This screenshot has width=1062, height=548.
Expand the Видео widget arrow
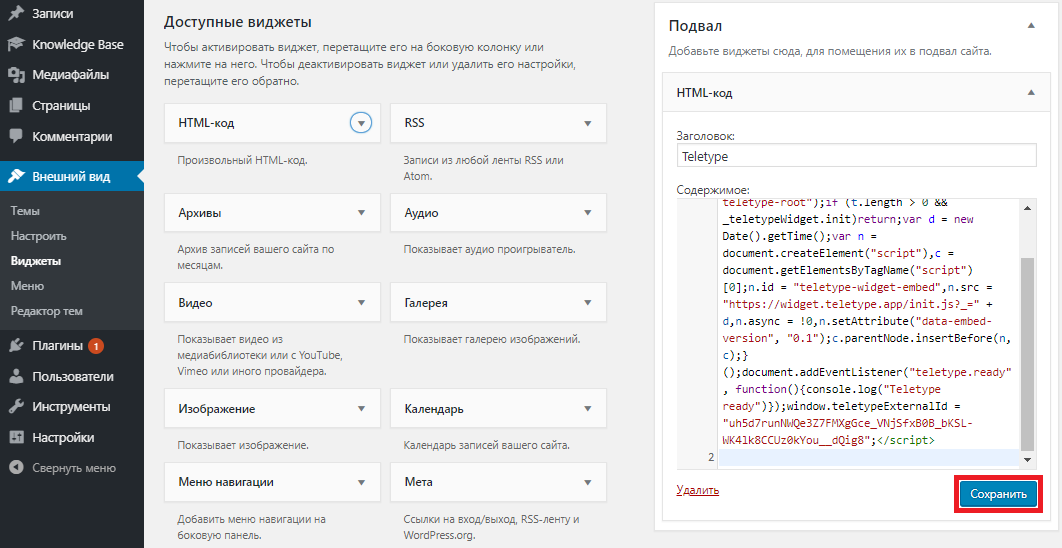361,302
